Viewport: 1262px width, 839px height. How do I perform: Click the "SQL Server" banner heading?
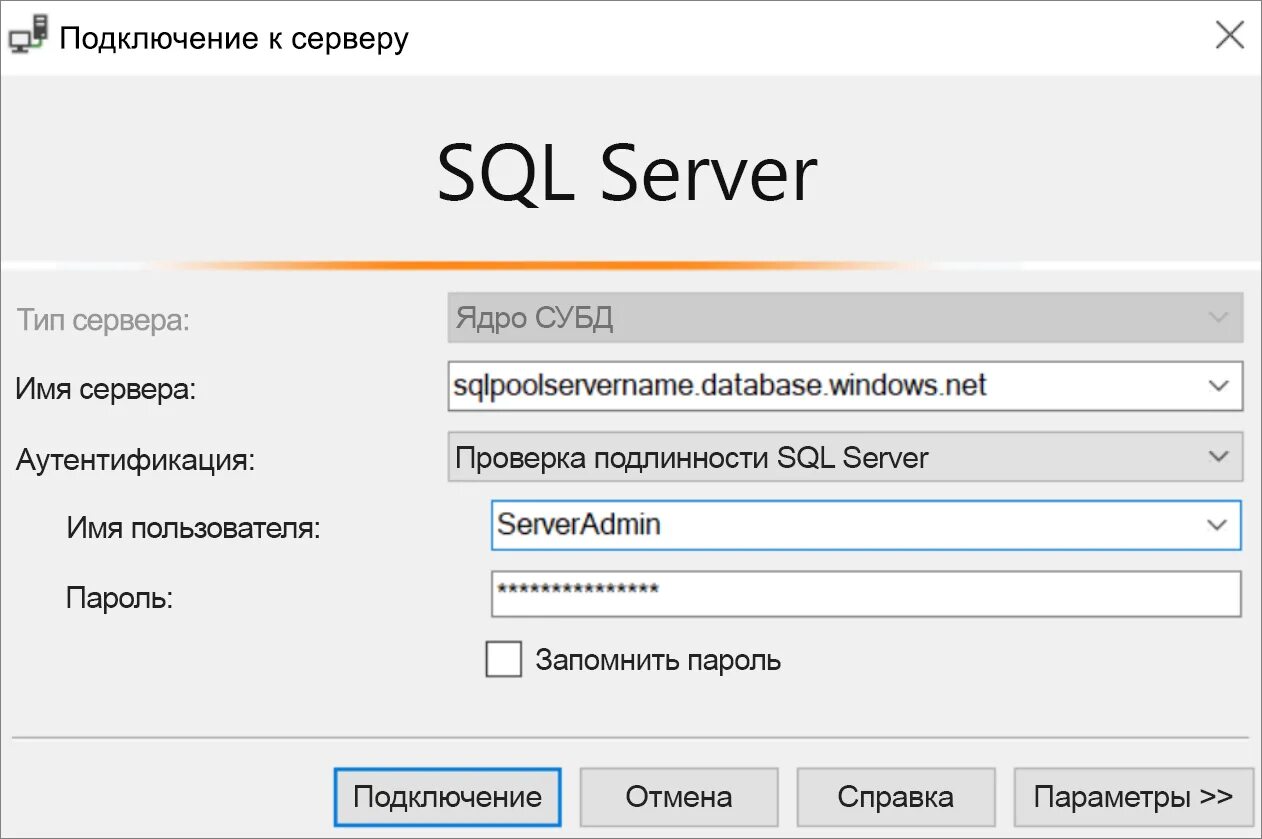[x=627, y=175]
